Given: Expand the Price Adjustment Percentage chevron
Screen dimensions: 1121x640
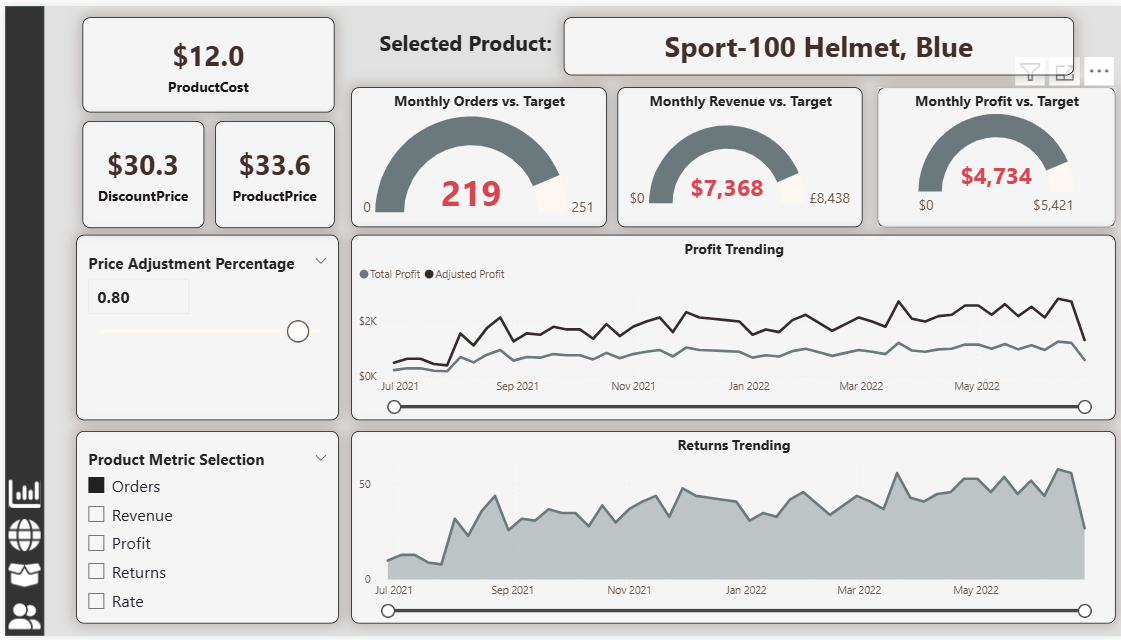Looking at the screenshot, I should (321, 261).
